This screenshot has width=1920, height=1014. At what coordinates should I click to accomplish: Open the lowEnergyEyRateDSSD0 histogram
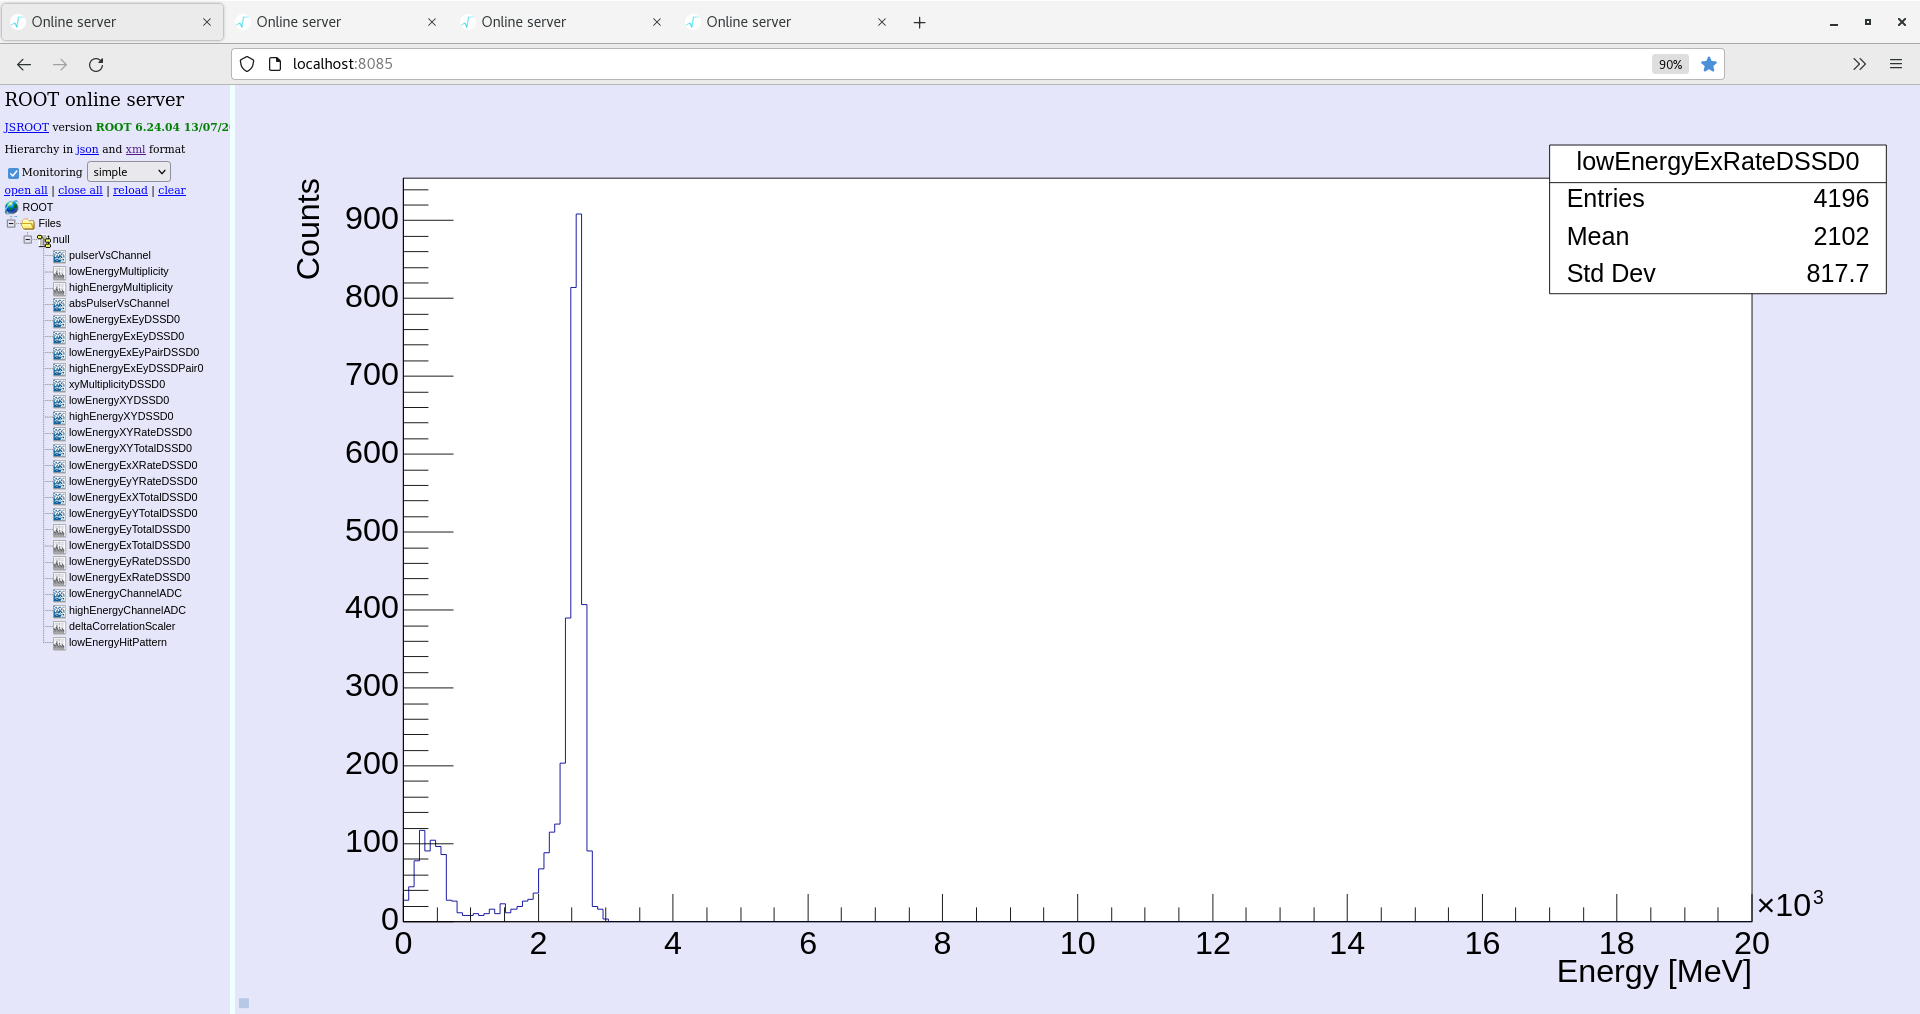129,562
